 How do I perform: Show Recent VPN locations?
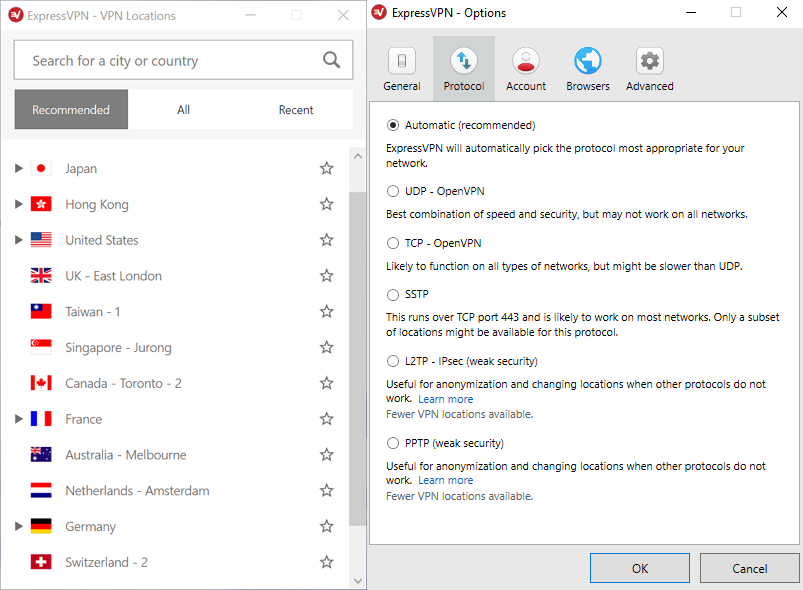click(x=296, y=110)
